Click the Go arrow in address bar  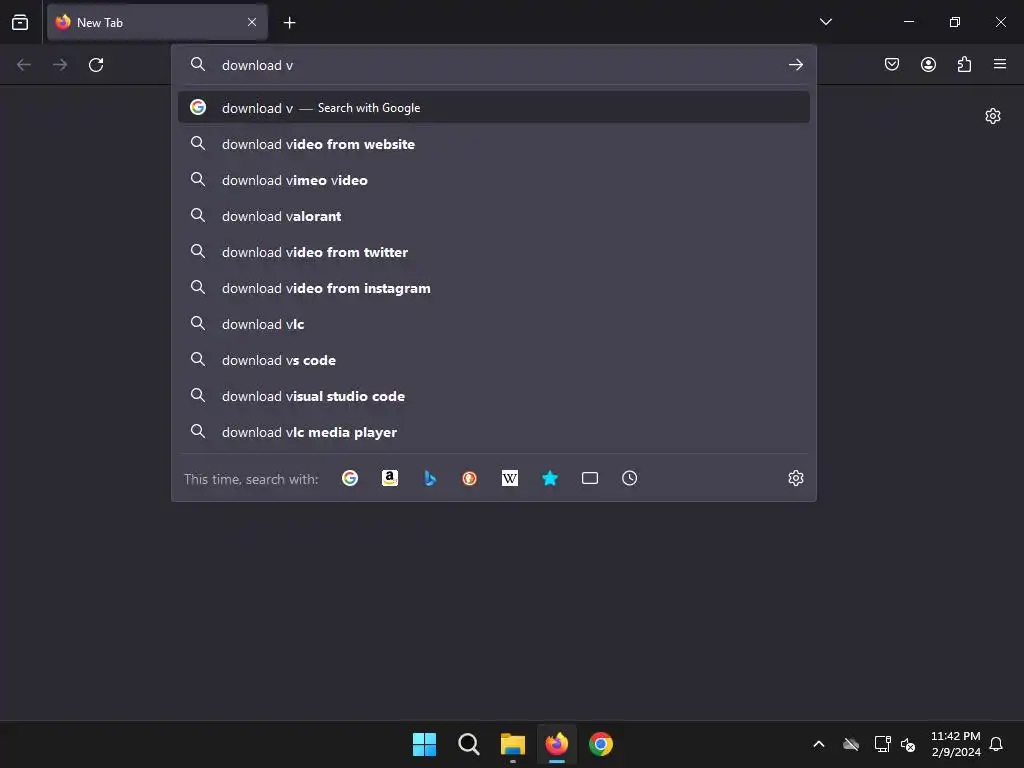click(x=795, y=65)
